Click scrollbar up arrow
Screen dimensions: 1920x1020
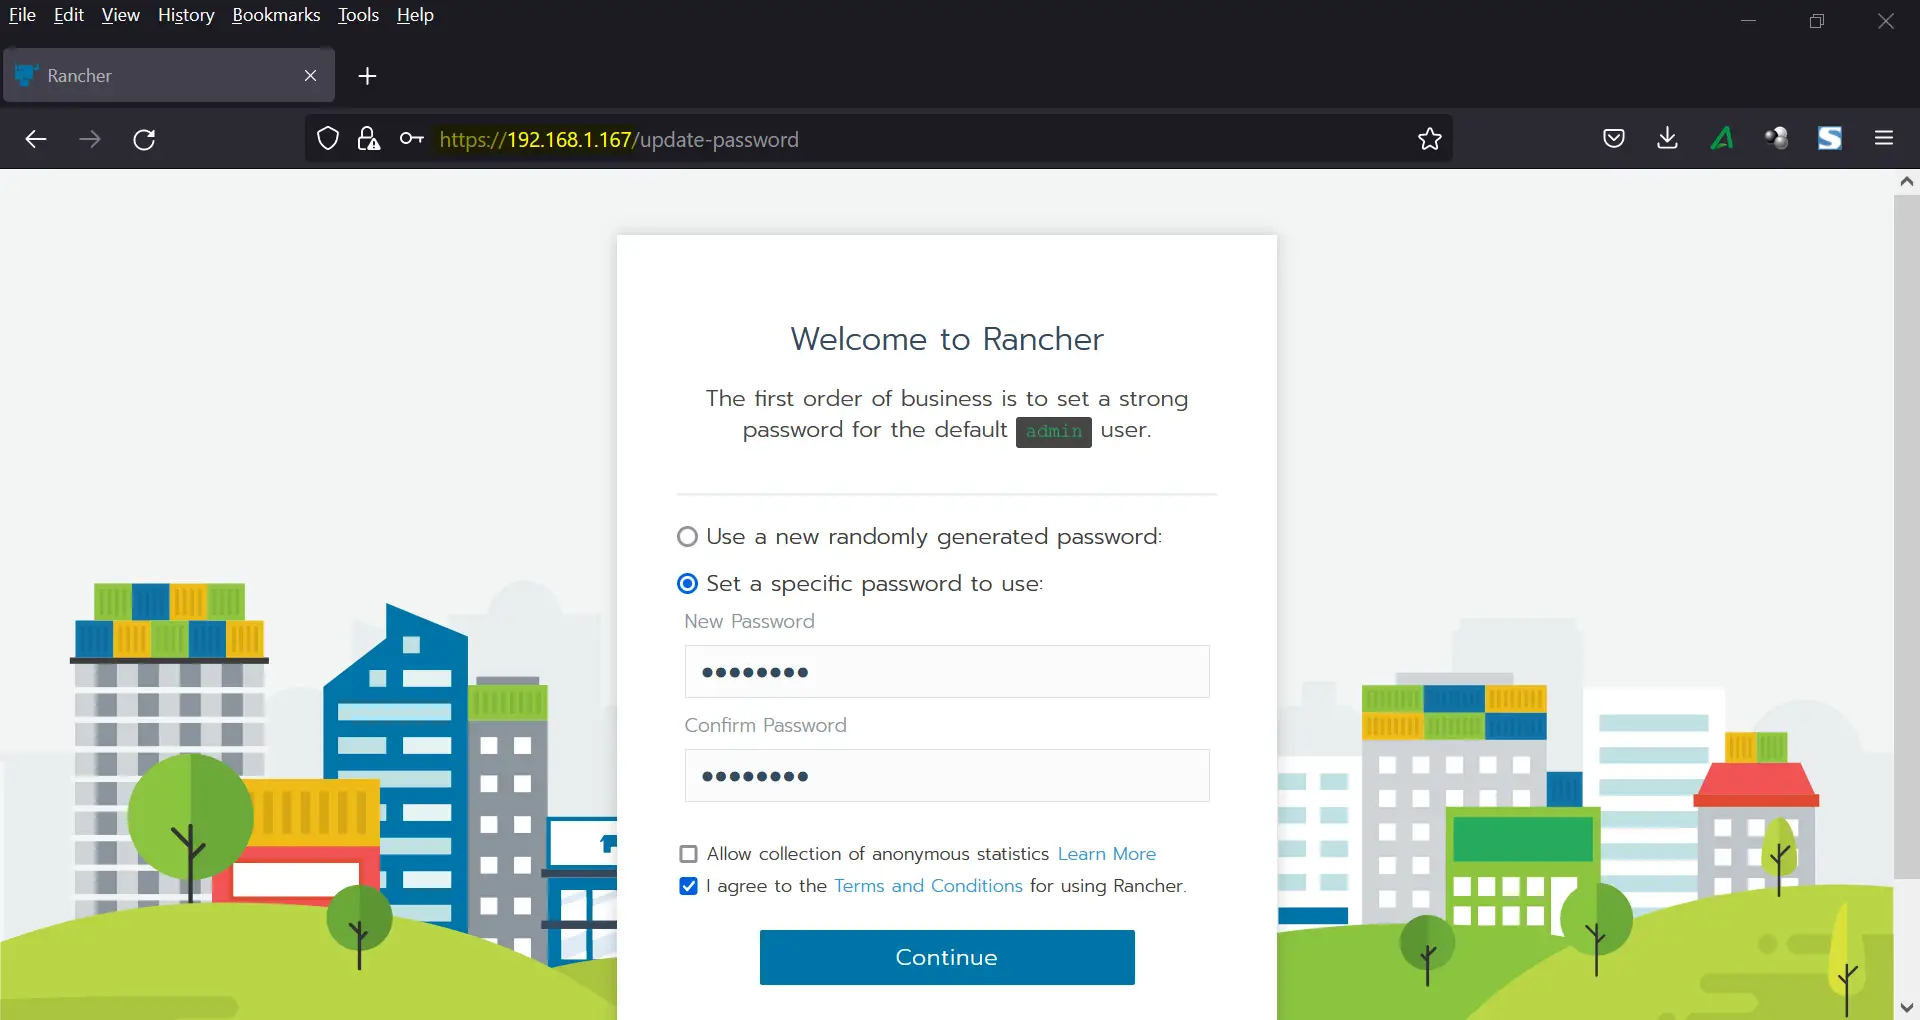pos(1906,181)
